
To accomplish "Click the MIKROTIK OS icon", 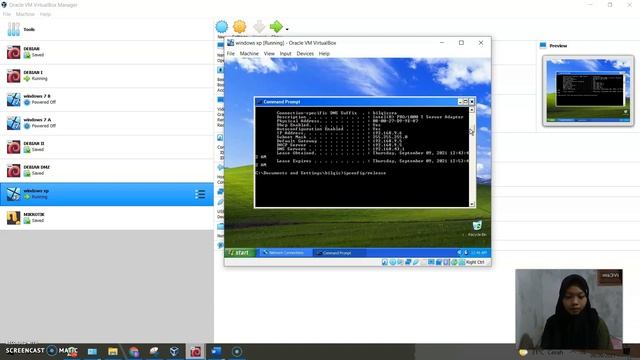I will (13, 218).
